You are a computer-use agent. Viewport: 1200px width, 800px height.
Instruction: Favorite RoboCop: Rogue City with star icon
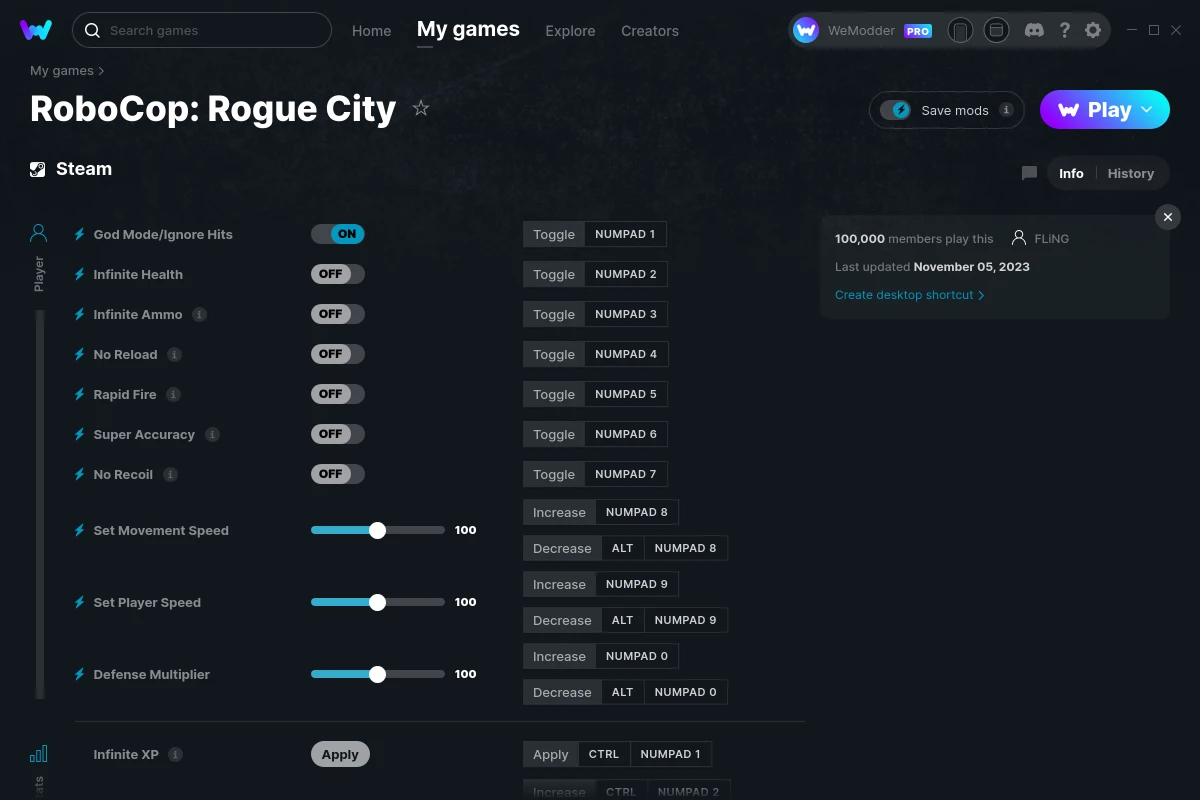[x=421, y=108]
